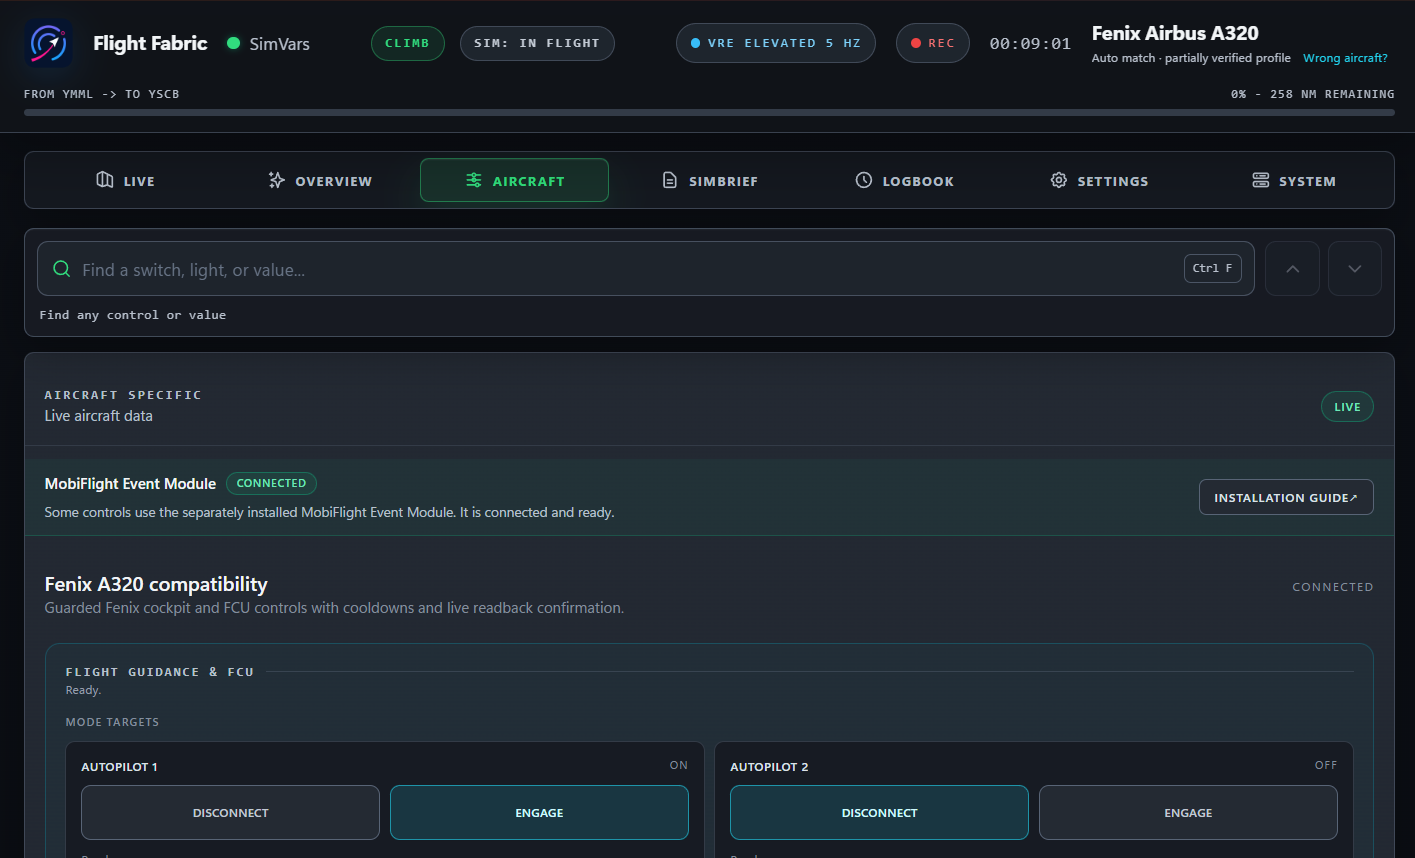Open the Settings tab
The image size is (1415, 858).
pyautogui.click(x=1099, y=180)
